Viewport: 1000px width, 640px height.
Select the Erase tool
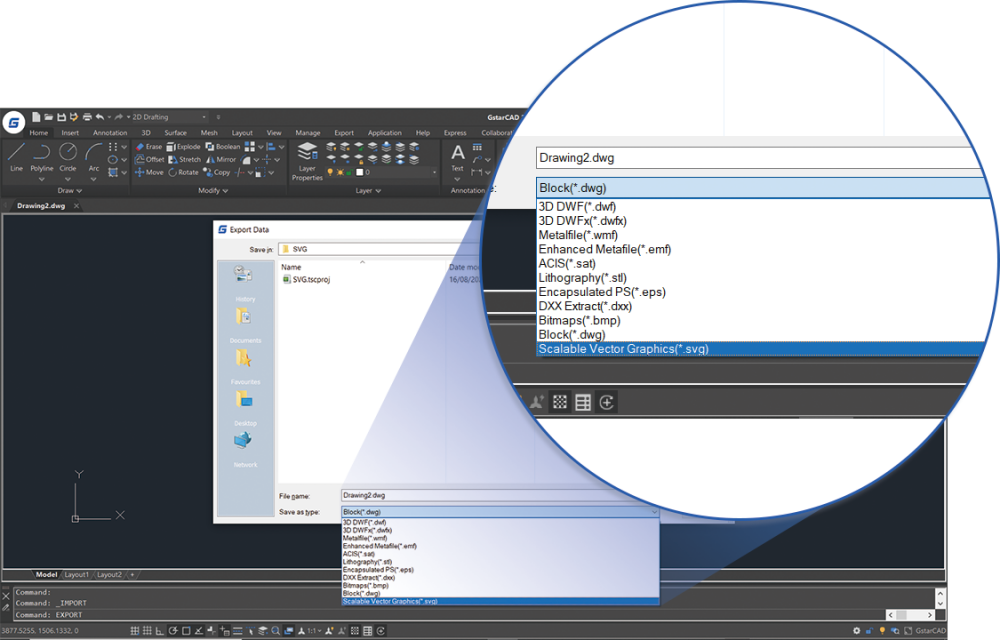click(x=149, y=147)
